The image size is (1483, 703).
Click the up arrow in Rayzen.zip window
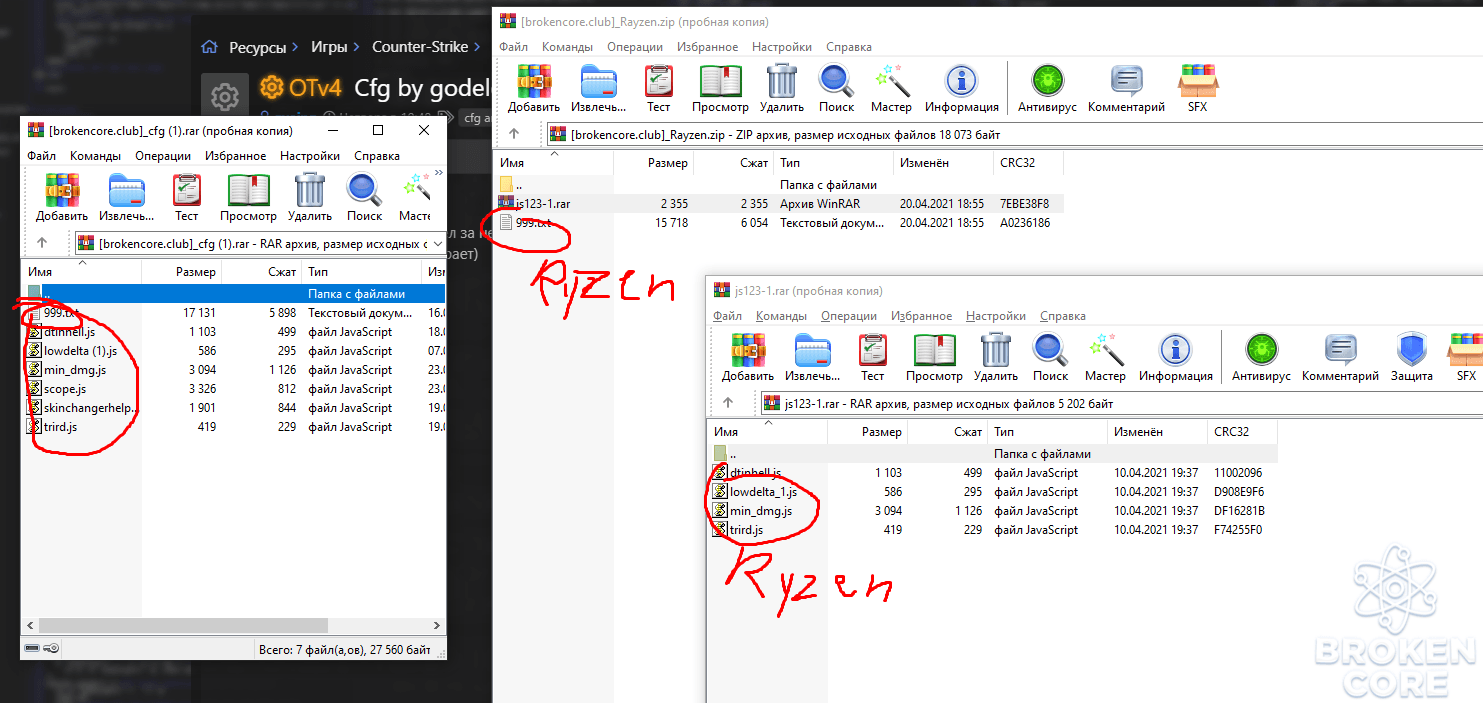(514, 134)
